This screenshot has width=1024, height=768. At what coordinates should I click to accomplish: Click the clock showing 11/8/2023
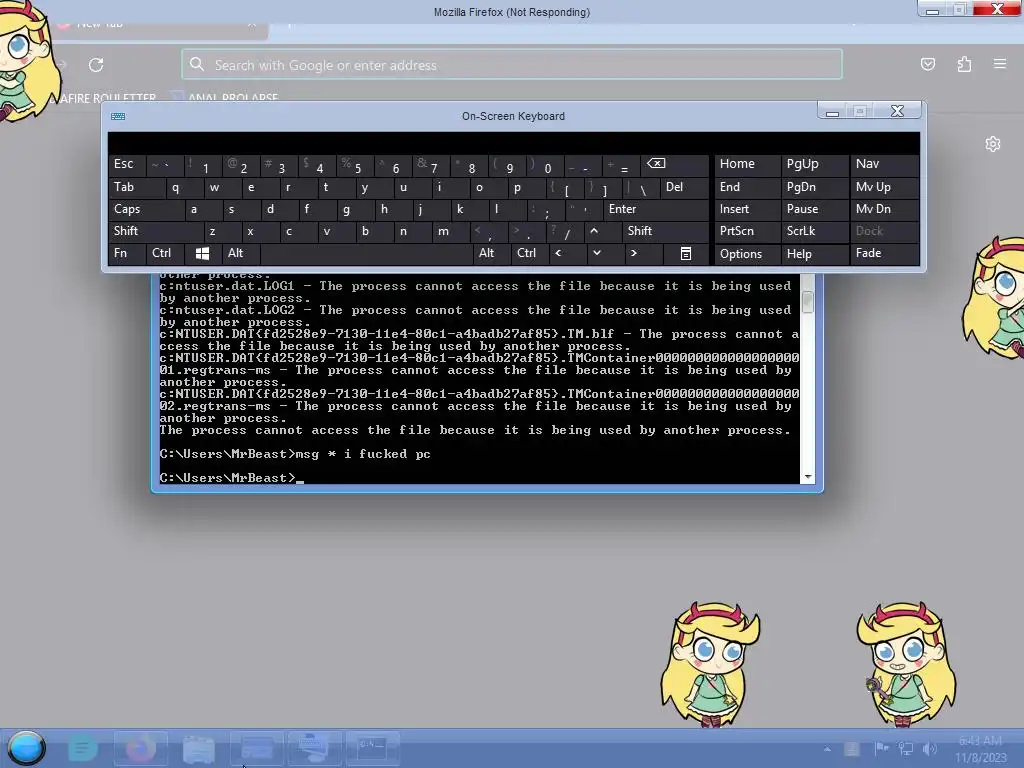[980, 749]
